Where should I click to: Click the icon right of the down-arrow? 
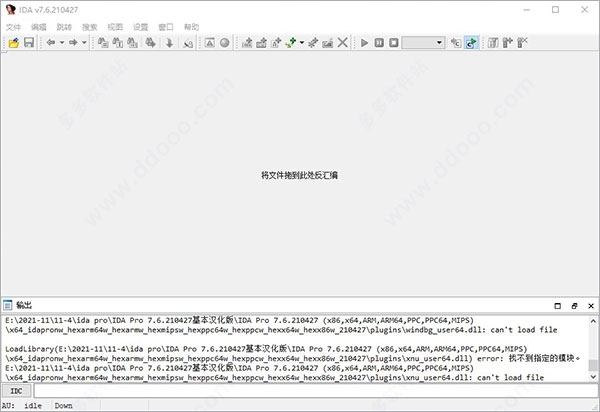click(x=188, y=42)
